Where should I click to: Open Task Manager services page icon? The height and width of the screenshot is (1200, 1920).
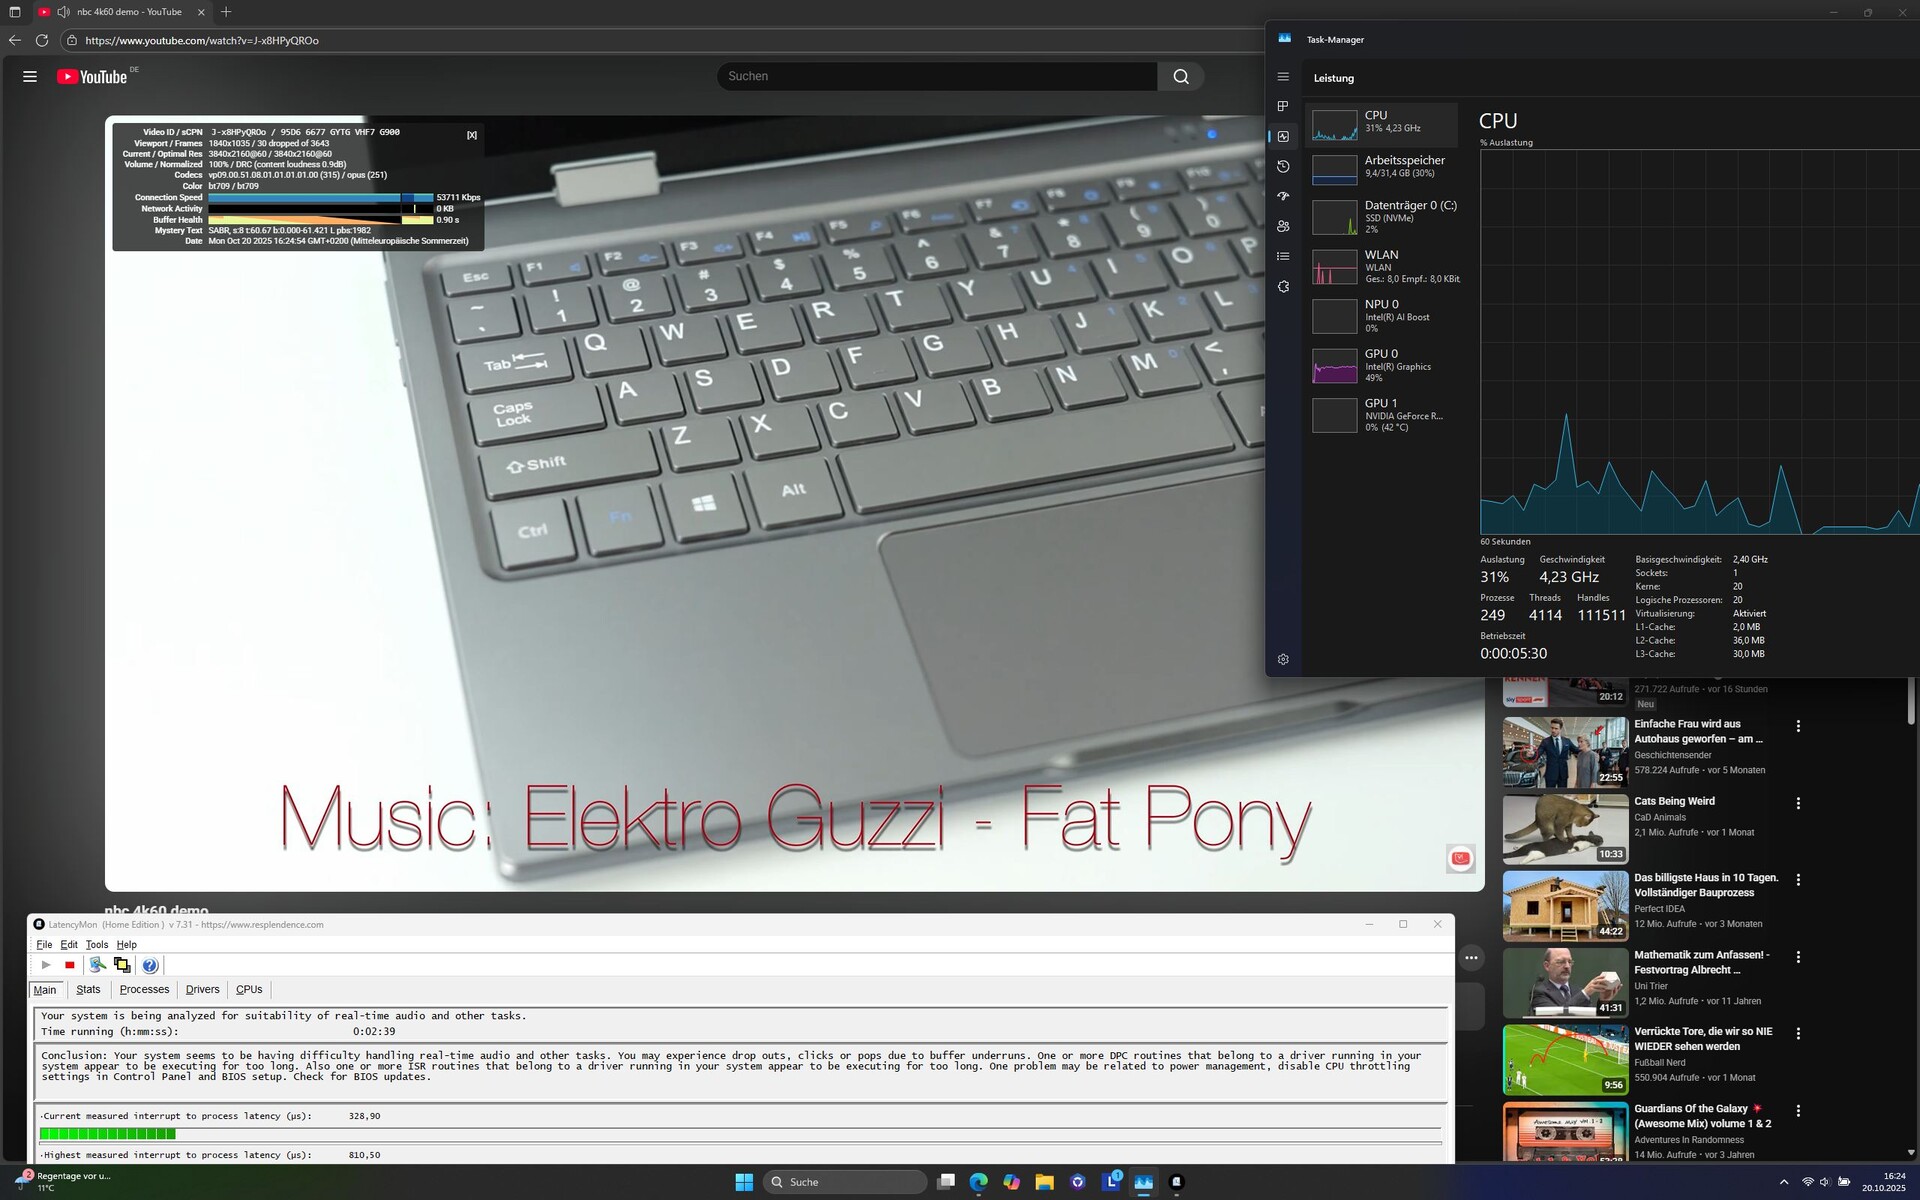pos(1283,287)
